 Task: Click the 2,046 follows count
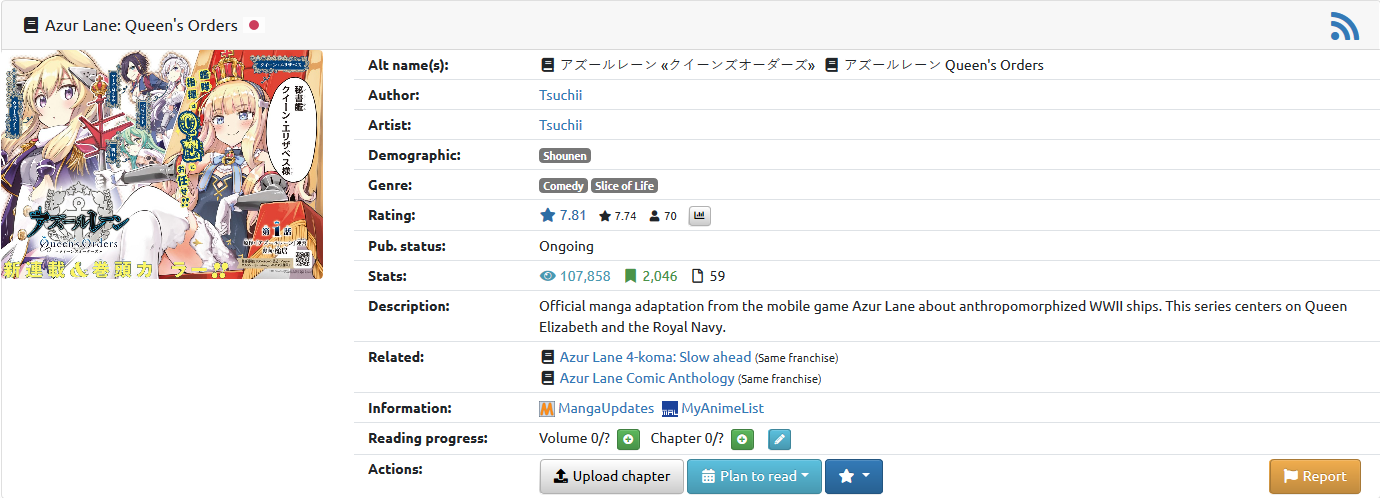pos(659,276)
